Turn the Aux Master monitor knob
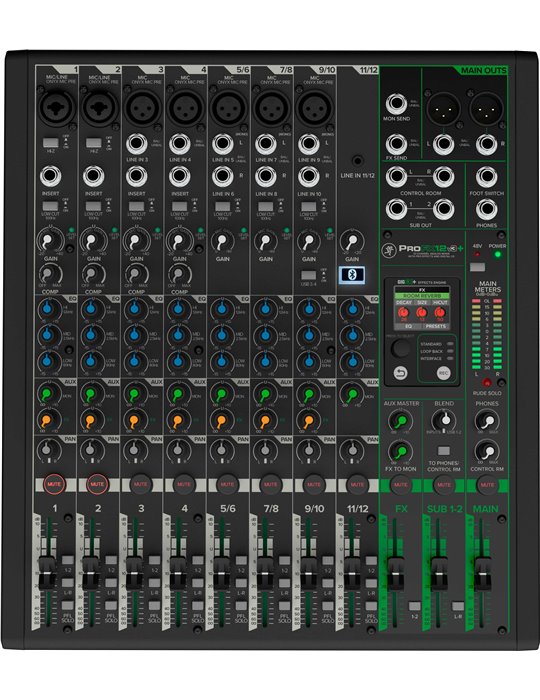The height and width of the screenshot is (700, 540). click(400, 420)
